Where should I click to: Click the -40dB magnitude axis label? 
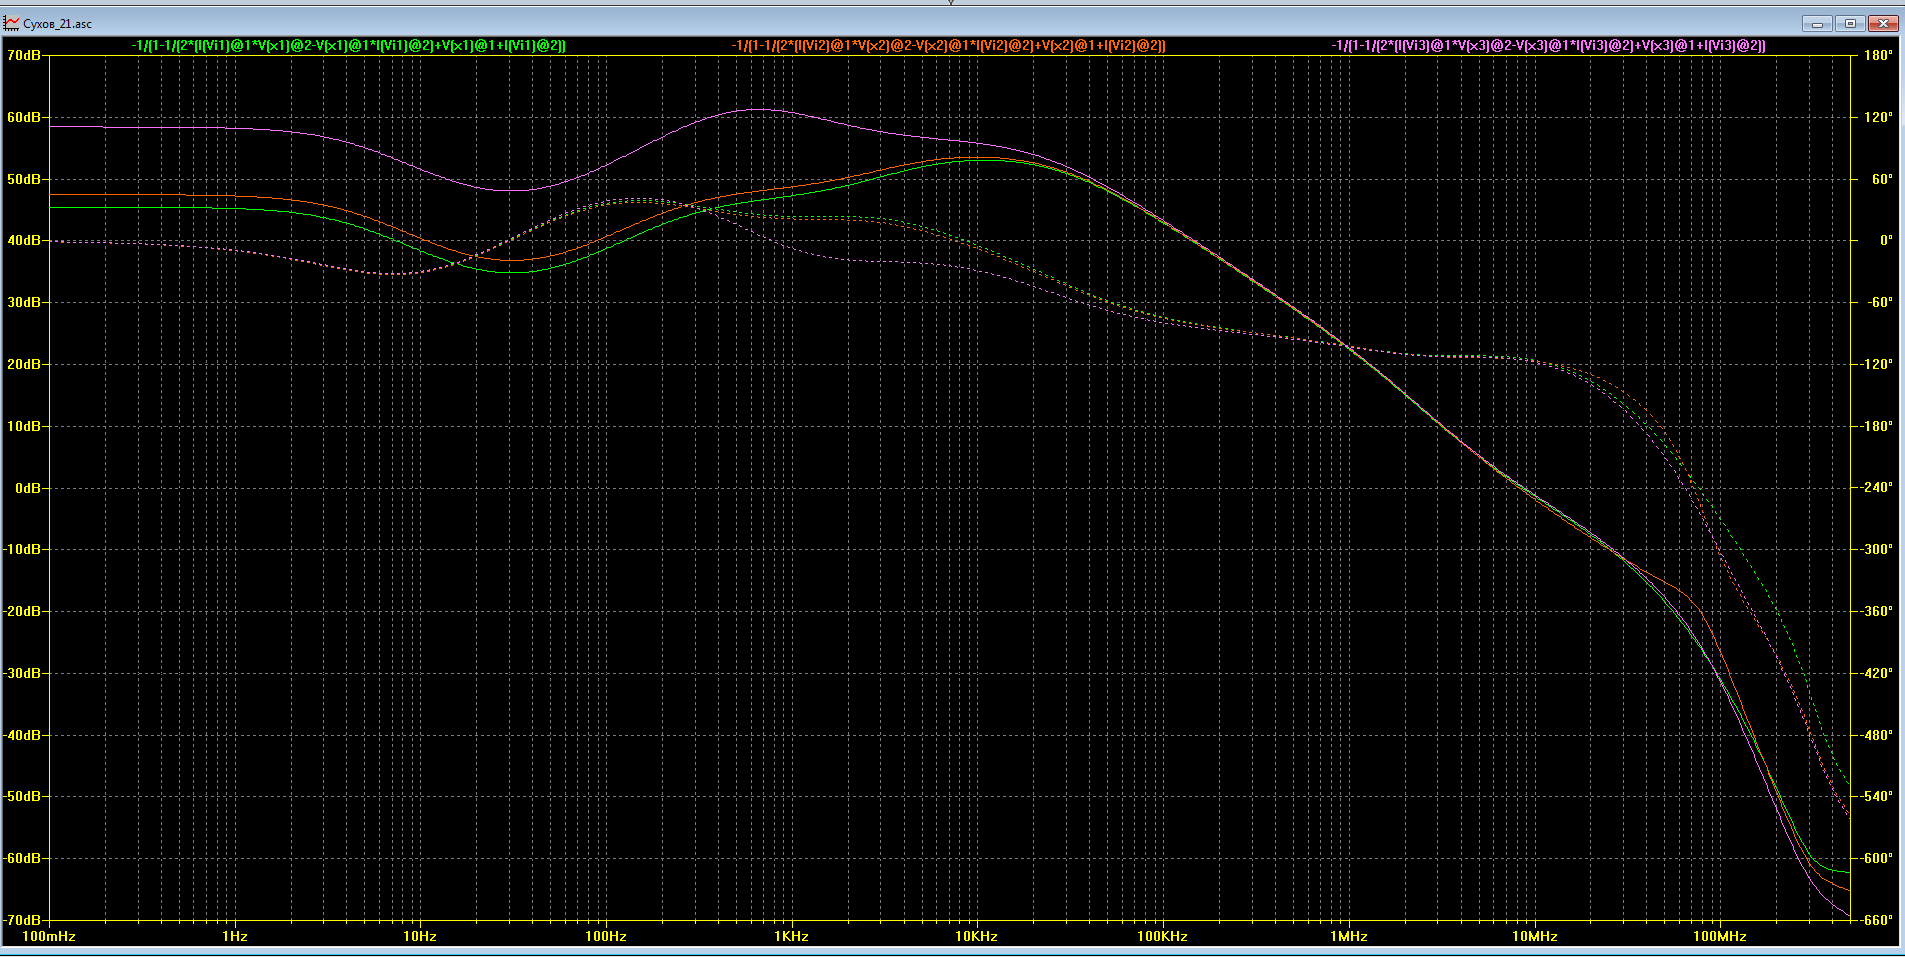22,735
